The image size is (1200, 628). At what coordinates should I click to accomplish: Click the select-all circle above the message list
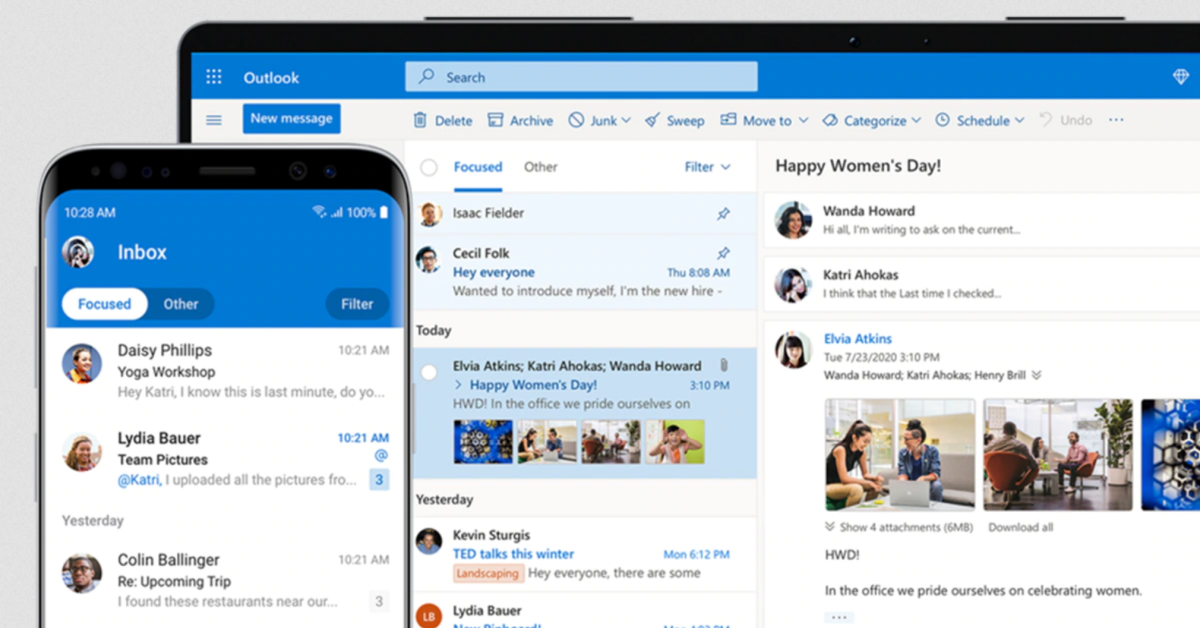coord(428,167)
